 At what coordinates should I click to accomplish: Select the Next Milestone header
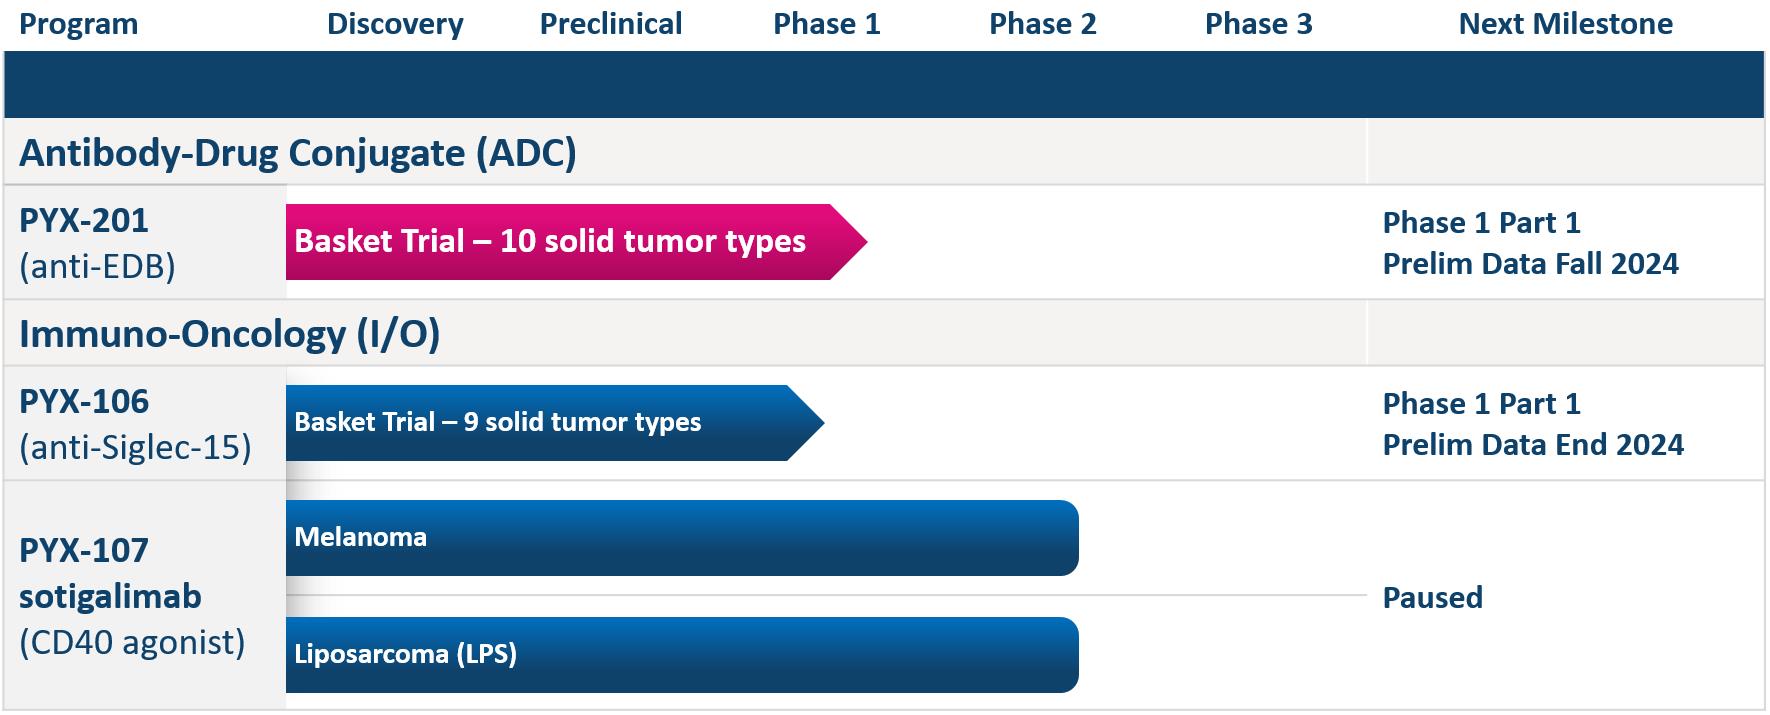pyautogui.click(x=1565, y=24)
